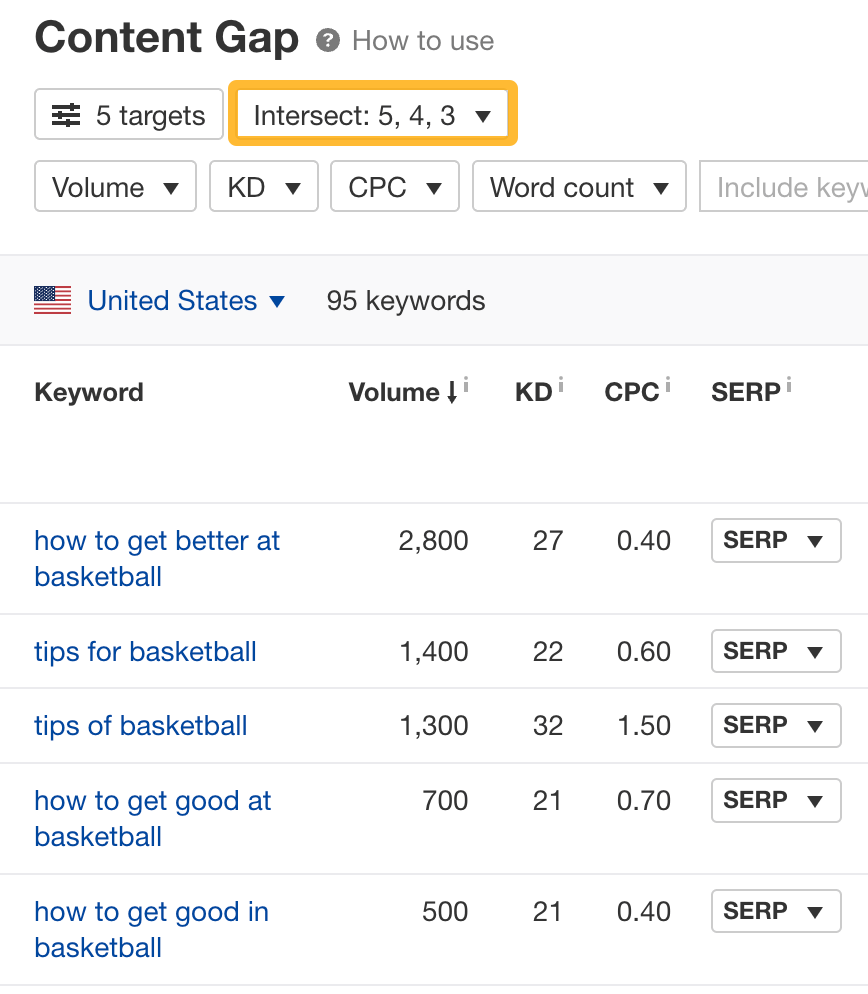Open the Word count filter dropdown
Screen dimensions: 868x994
[578, 186]
